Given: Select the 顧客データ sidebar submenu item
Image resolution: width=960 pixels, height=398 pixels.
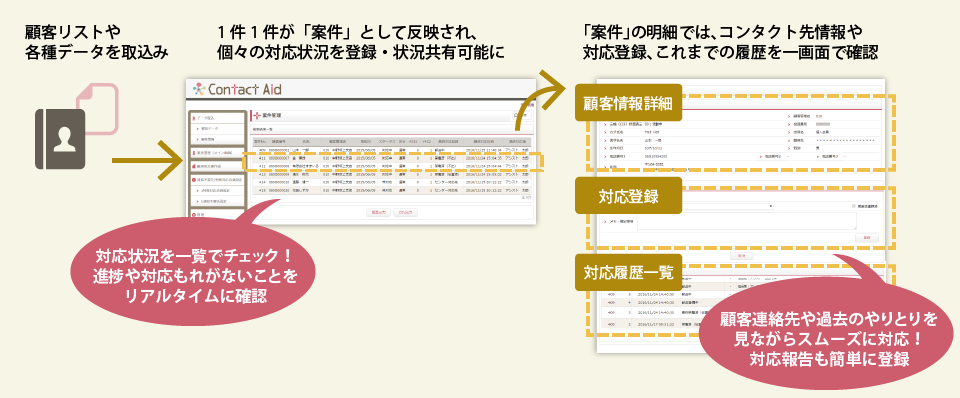Looking at the screenshot, I should tap(217, 128).
